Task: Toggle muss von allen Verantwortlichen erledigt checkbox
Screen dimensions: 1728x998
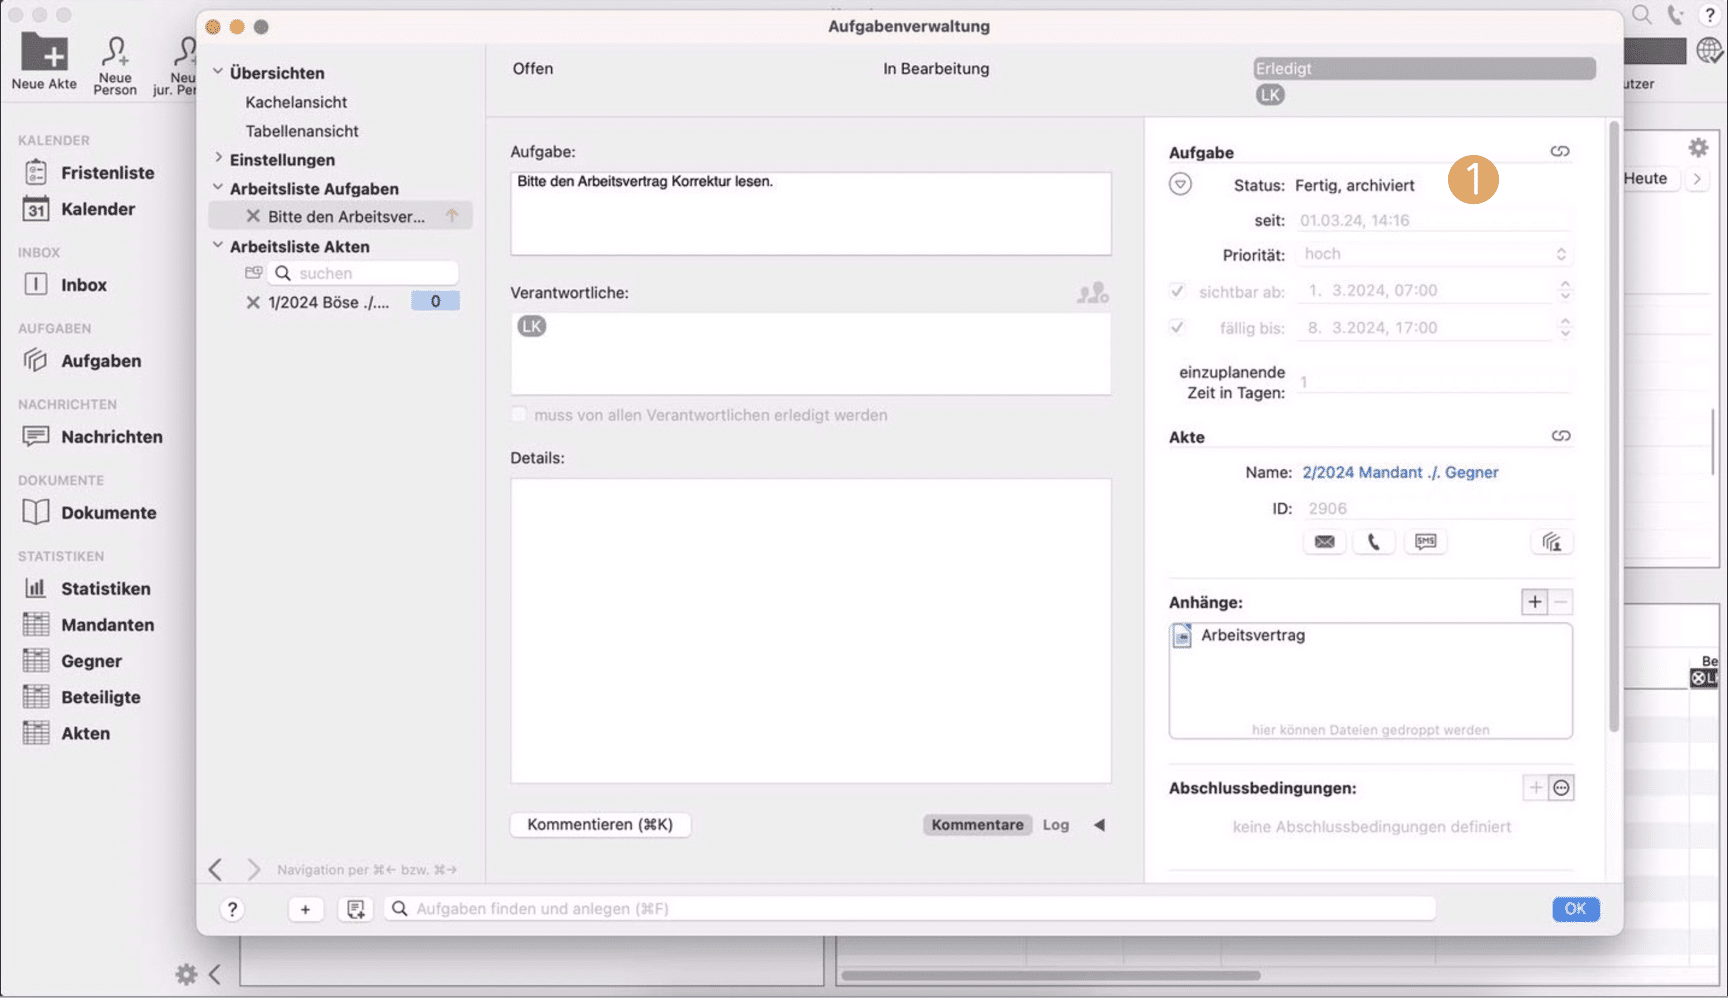Action: (x=518, y=414)
